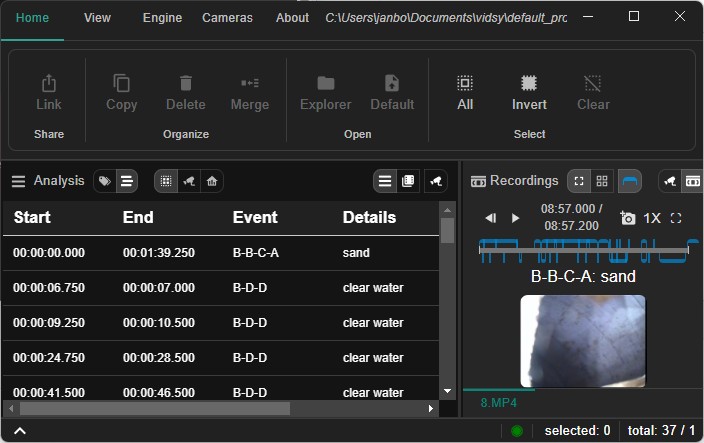Toggle single frame view in Recordings
This screenshot has height=443, width=704.
[x=579, y=181]
